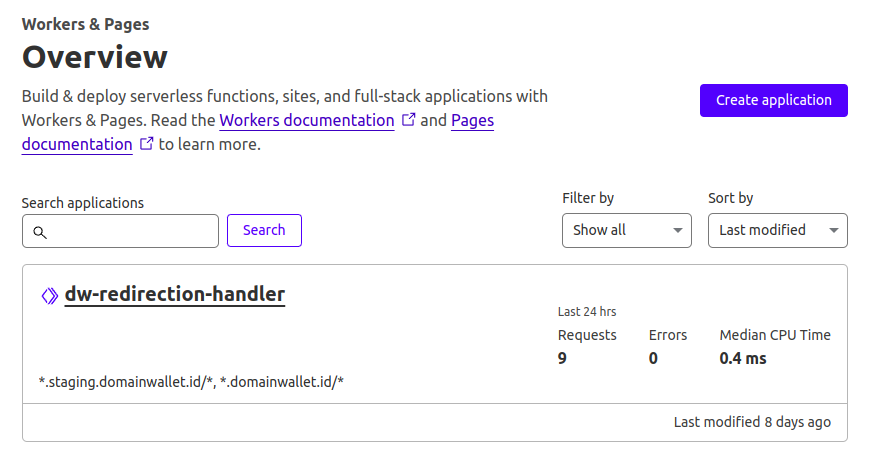Click the Worker icon beside dw-redirection-handler
Image resolution: width=876 pixels, height=461 pixels.
[x=50, y=296]
